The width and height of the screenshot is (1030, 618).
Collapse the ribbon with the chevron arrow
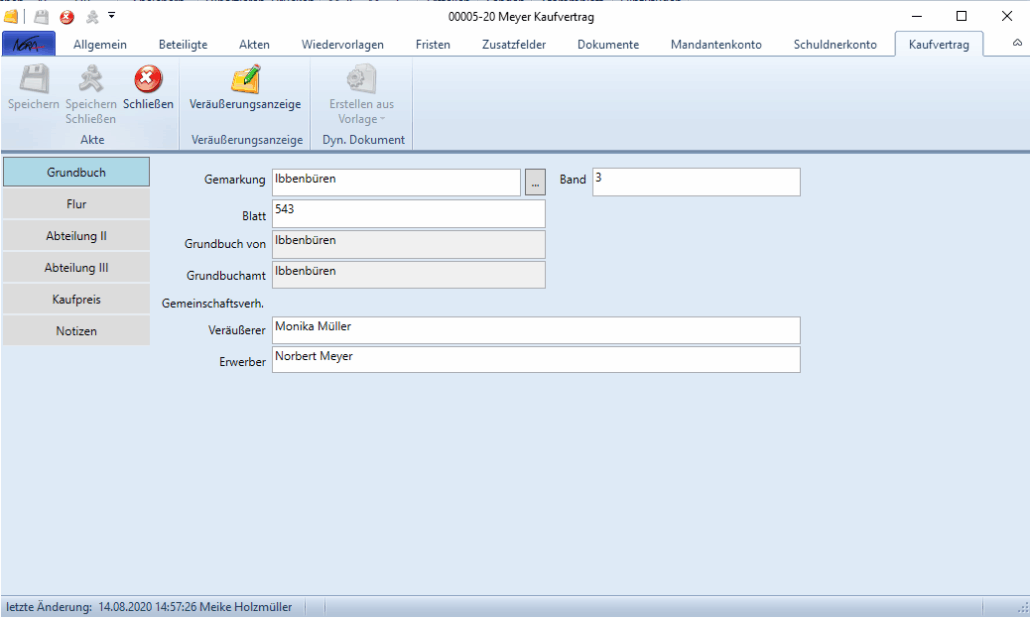tap(1017, 44)
